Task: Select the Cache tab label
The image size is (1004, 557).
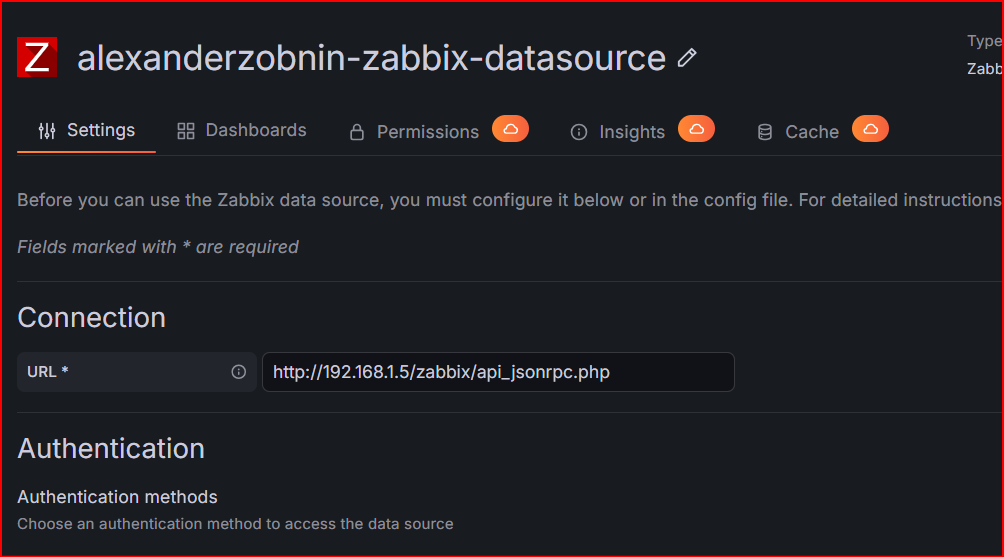Action: [x=812, y=132]
